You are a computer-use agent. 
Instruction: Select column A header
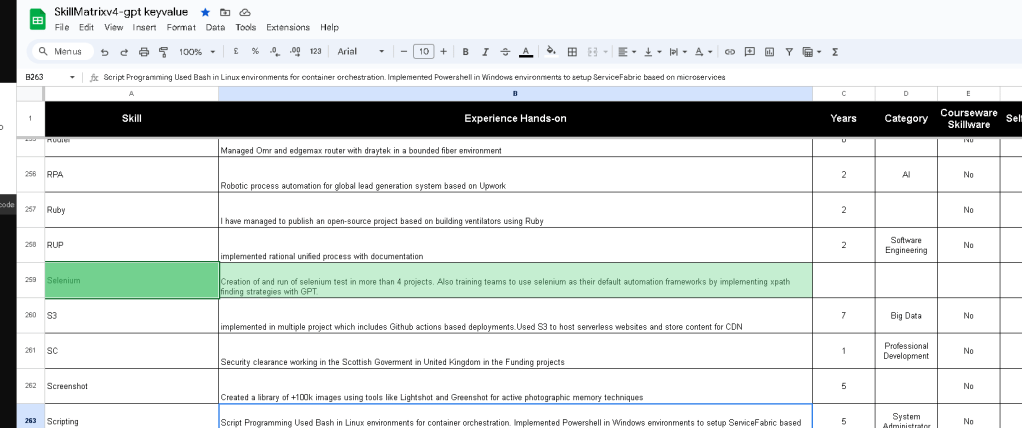point(132,94)
